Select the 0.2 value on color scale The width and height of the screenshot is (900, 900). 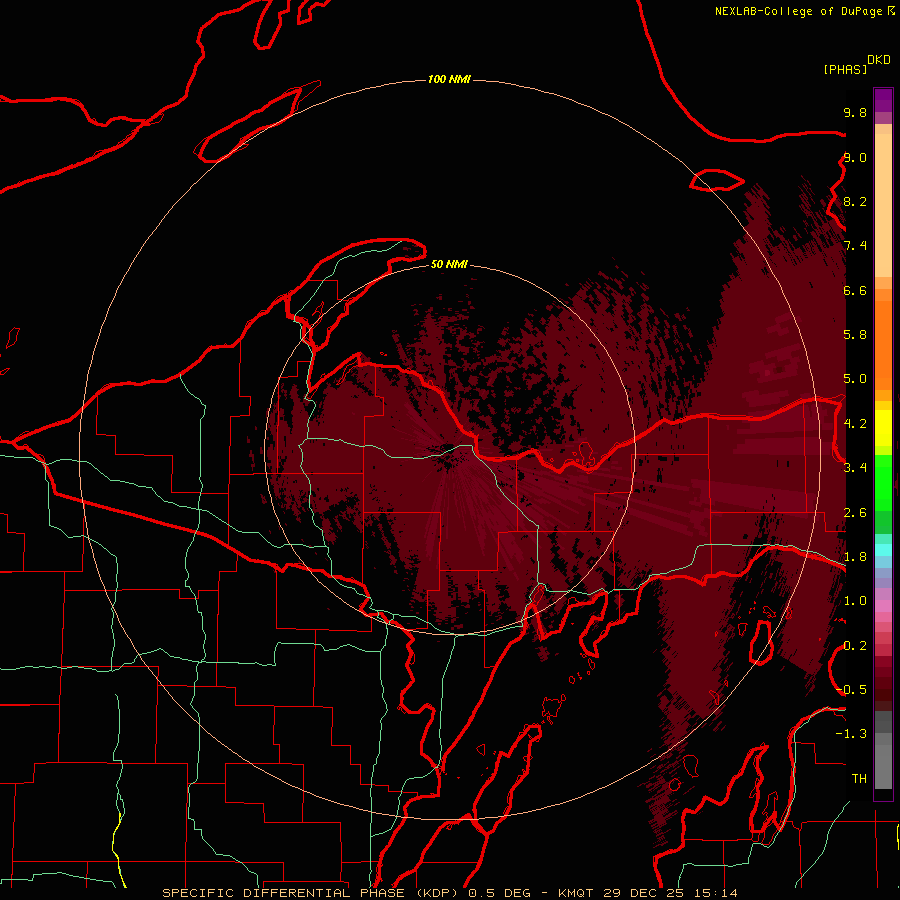coord(855,646)
